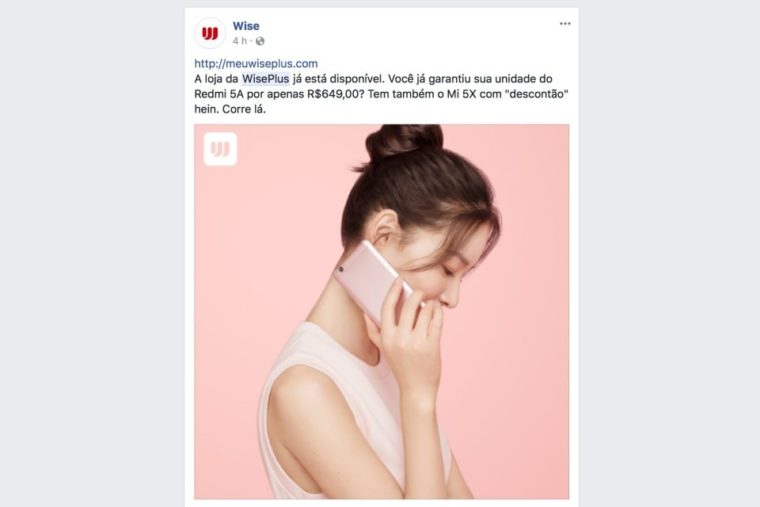Click the highlighted WisePlus mention
Image resolution: width=760 pixels, height=507 pixels.
click(265, 79)
